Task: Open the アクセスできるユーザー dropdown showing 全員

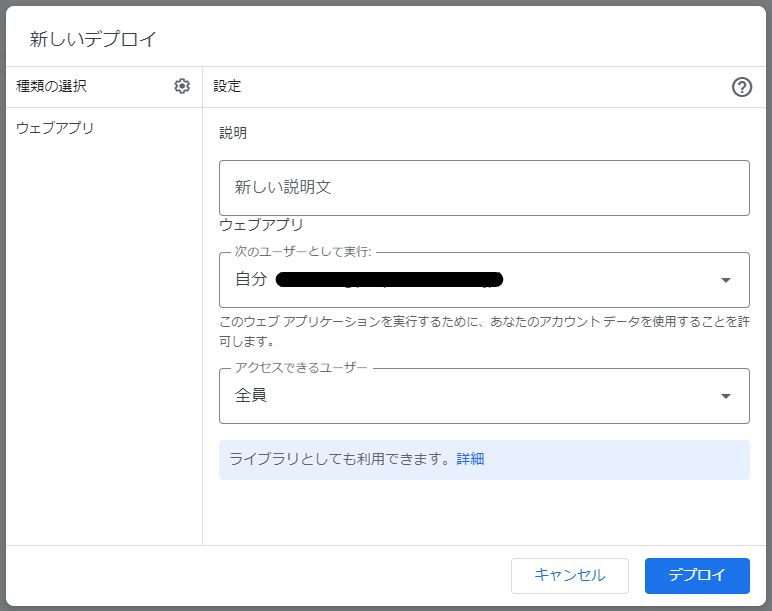Action: coord(484,396)
